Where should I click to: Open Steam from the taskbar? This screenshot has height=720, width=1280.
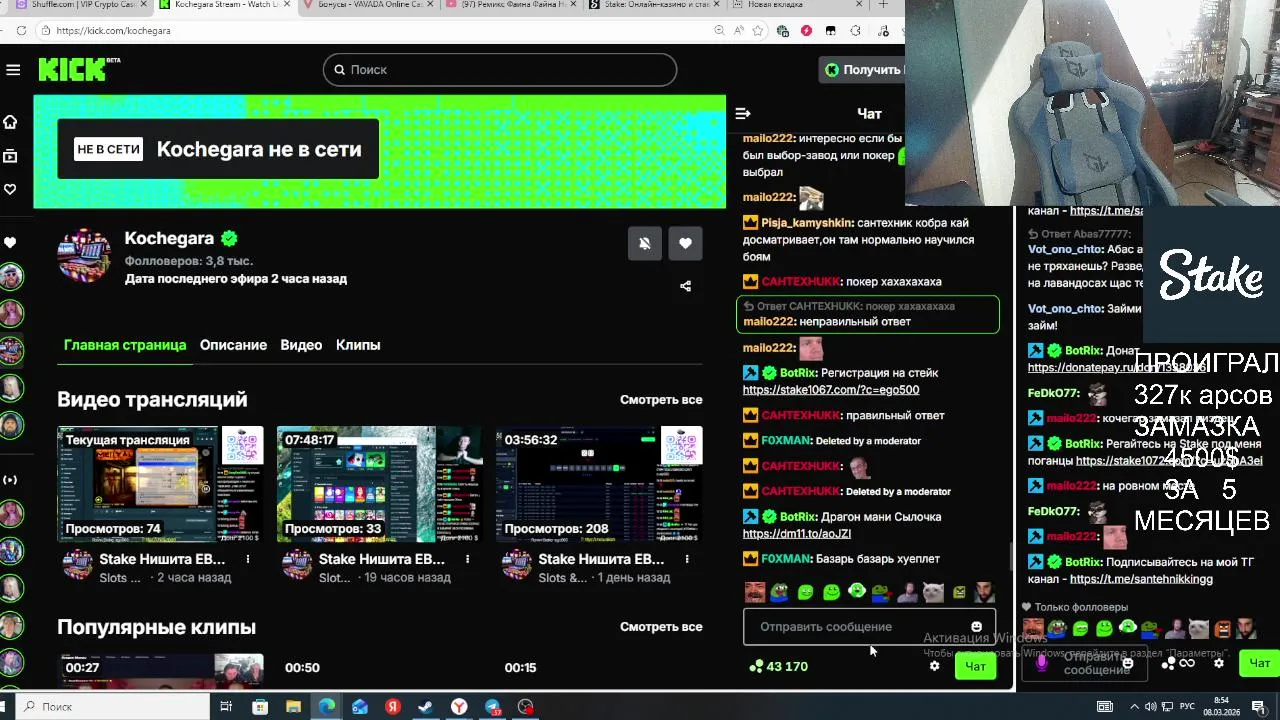(x=426, y=707)
